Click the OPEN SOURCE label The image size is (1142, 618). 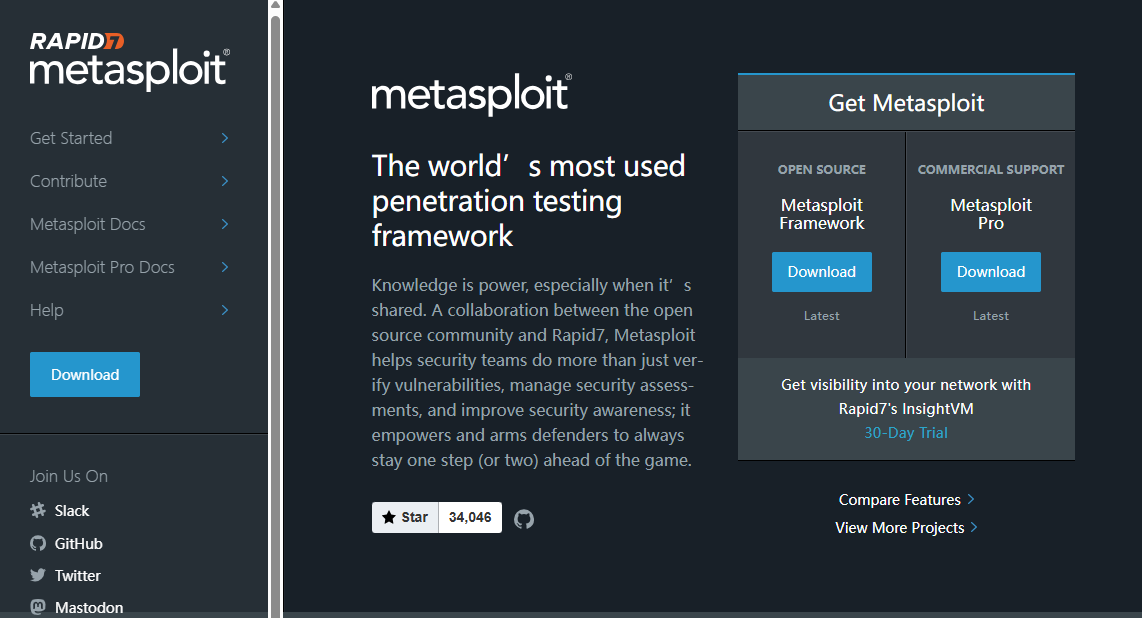(x=822, y=169)
